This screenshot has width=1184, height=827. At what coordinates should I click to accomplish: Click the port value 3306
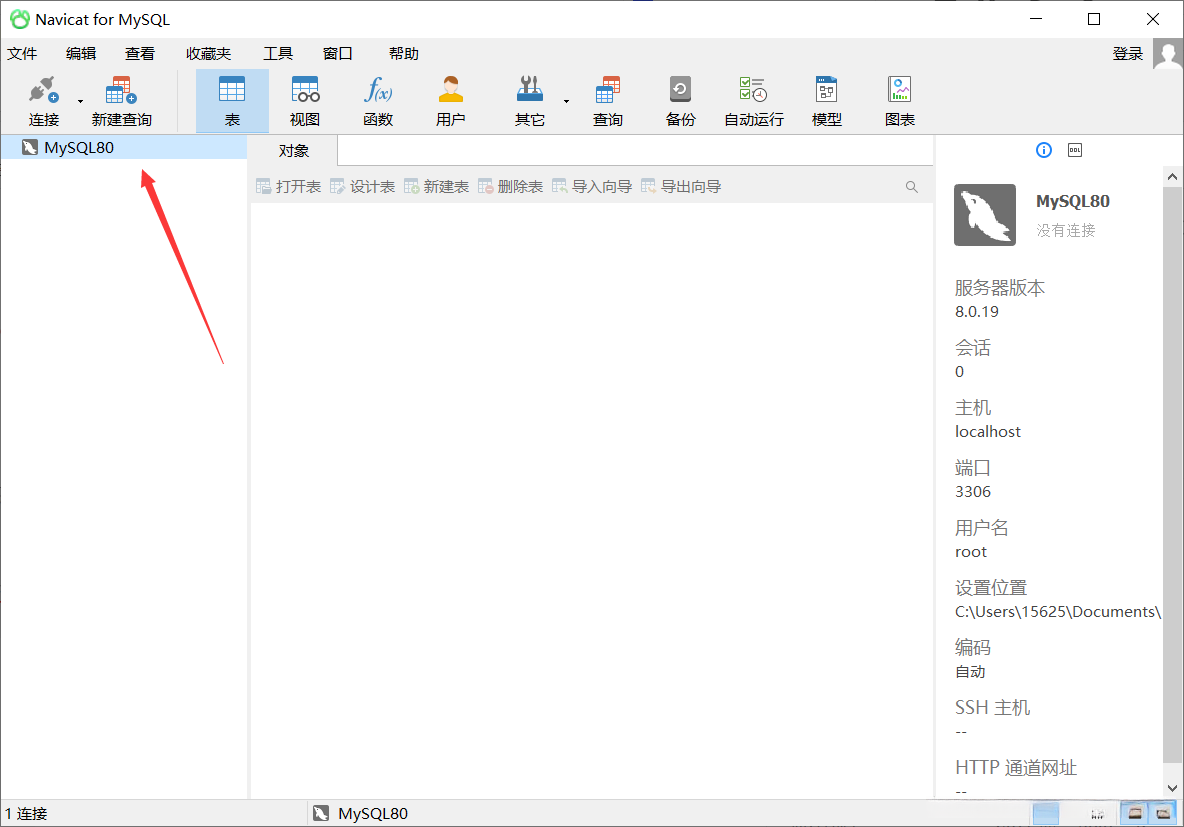point(973,492)
